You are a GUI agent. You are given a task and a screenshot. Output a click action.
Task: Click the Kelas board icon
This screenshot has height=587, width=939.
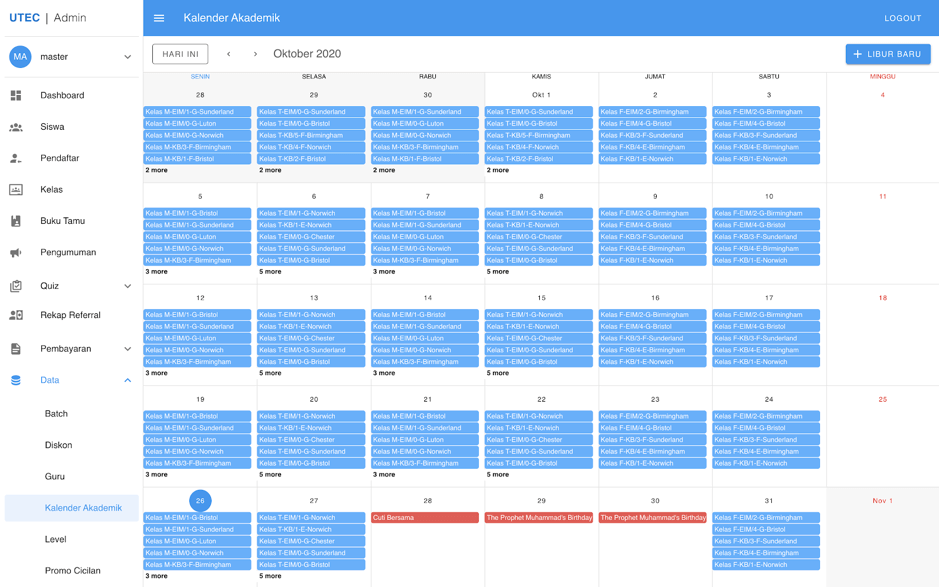point(16,189)
